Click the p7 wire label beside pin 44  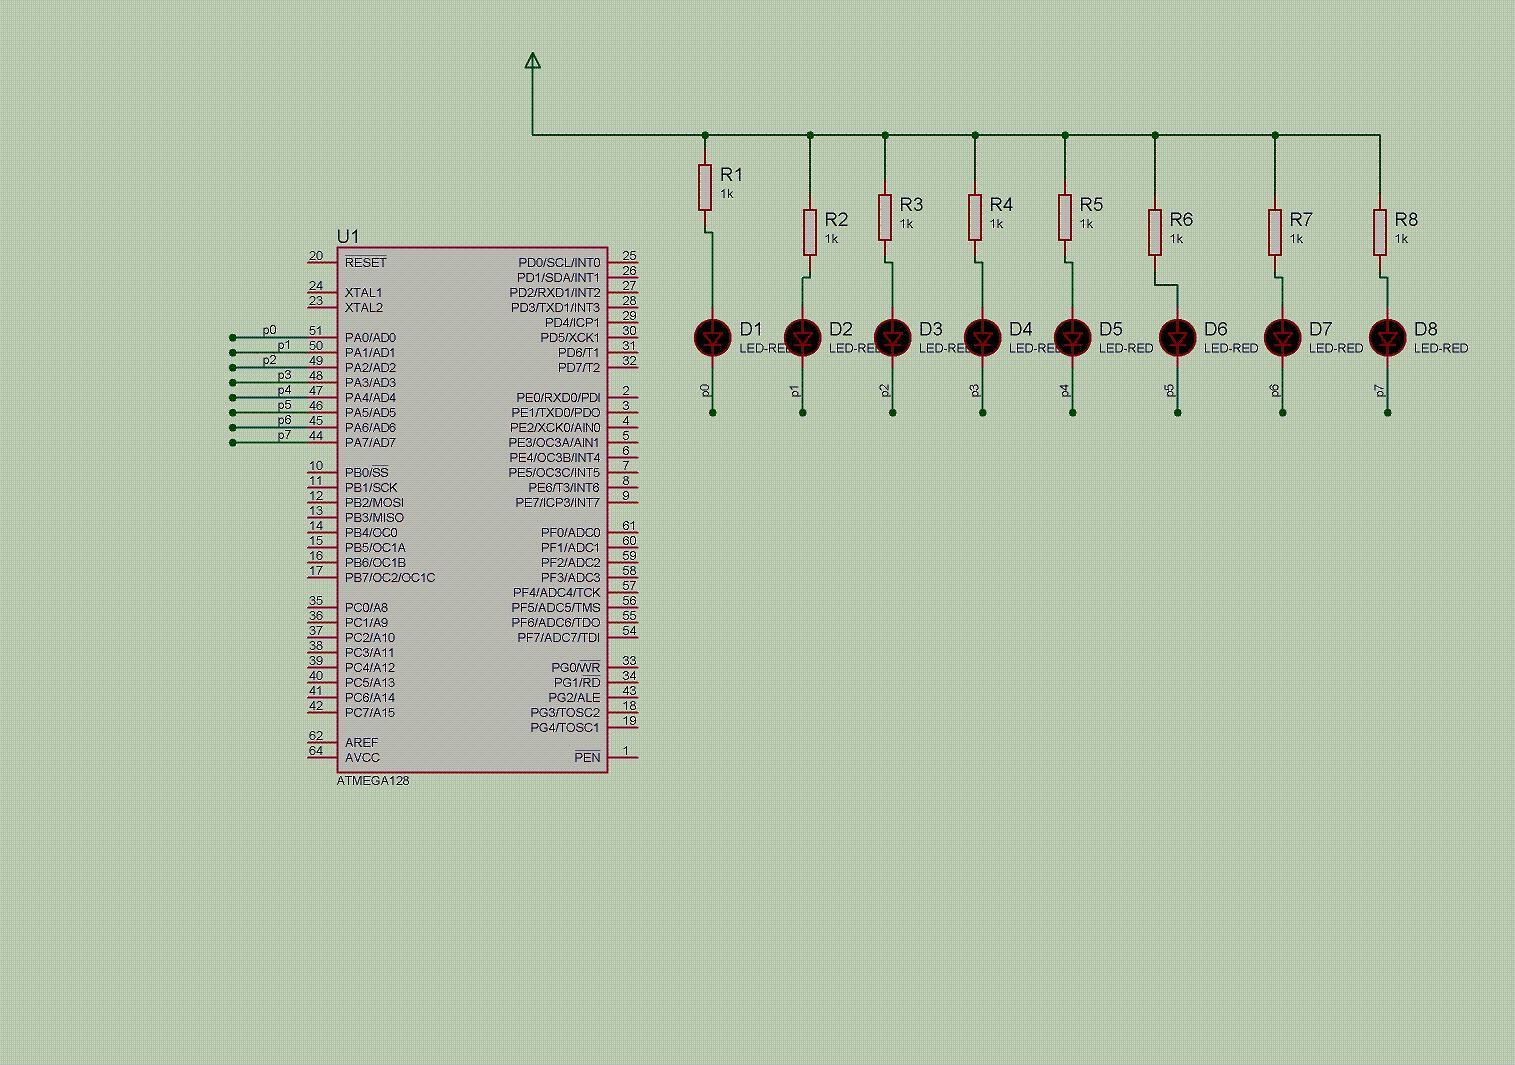(285, 435)
